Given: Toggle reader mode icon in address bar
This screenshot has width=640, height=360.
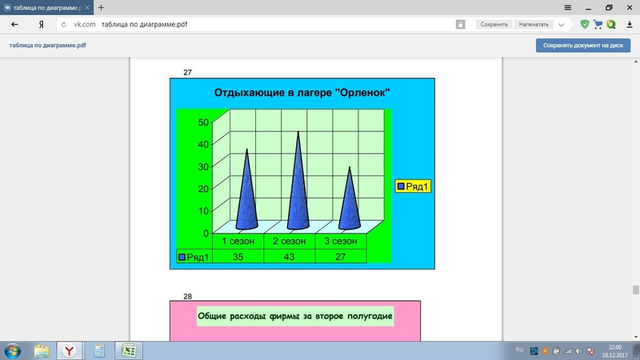Looking at the screenshot, I should [460, 24].
